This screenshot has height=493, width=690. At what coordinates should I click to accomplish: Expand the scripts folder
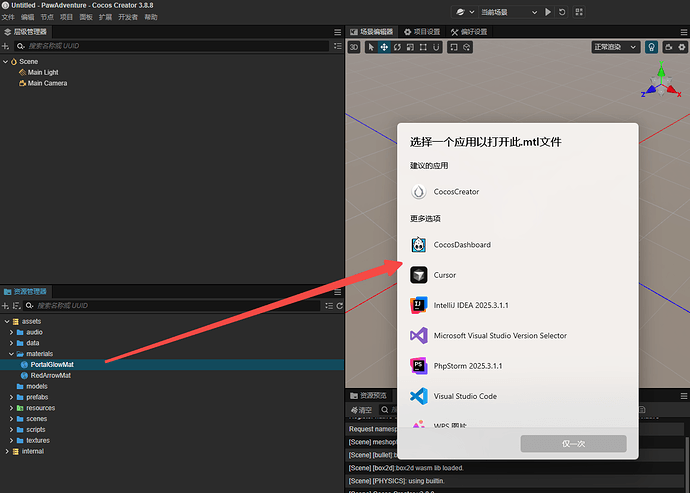11,430
